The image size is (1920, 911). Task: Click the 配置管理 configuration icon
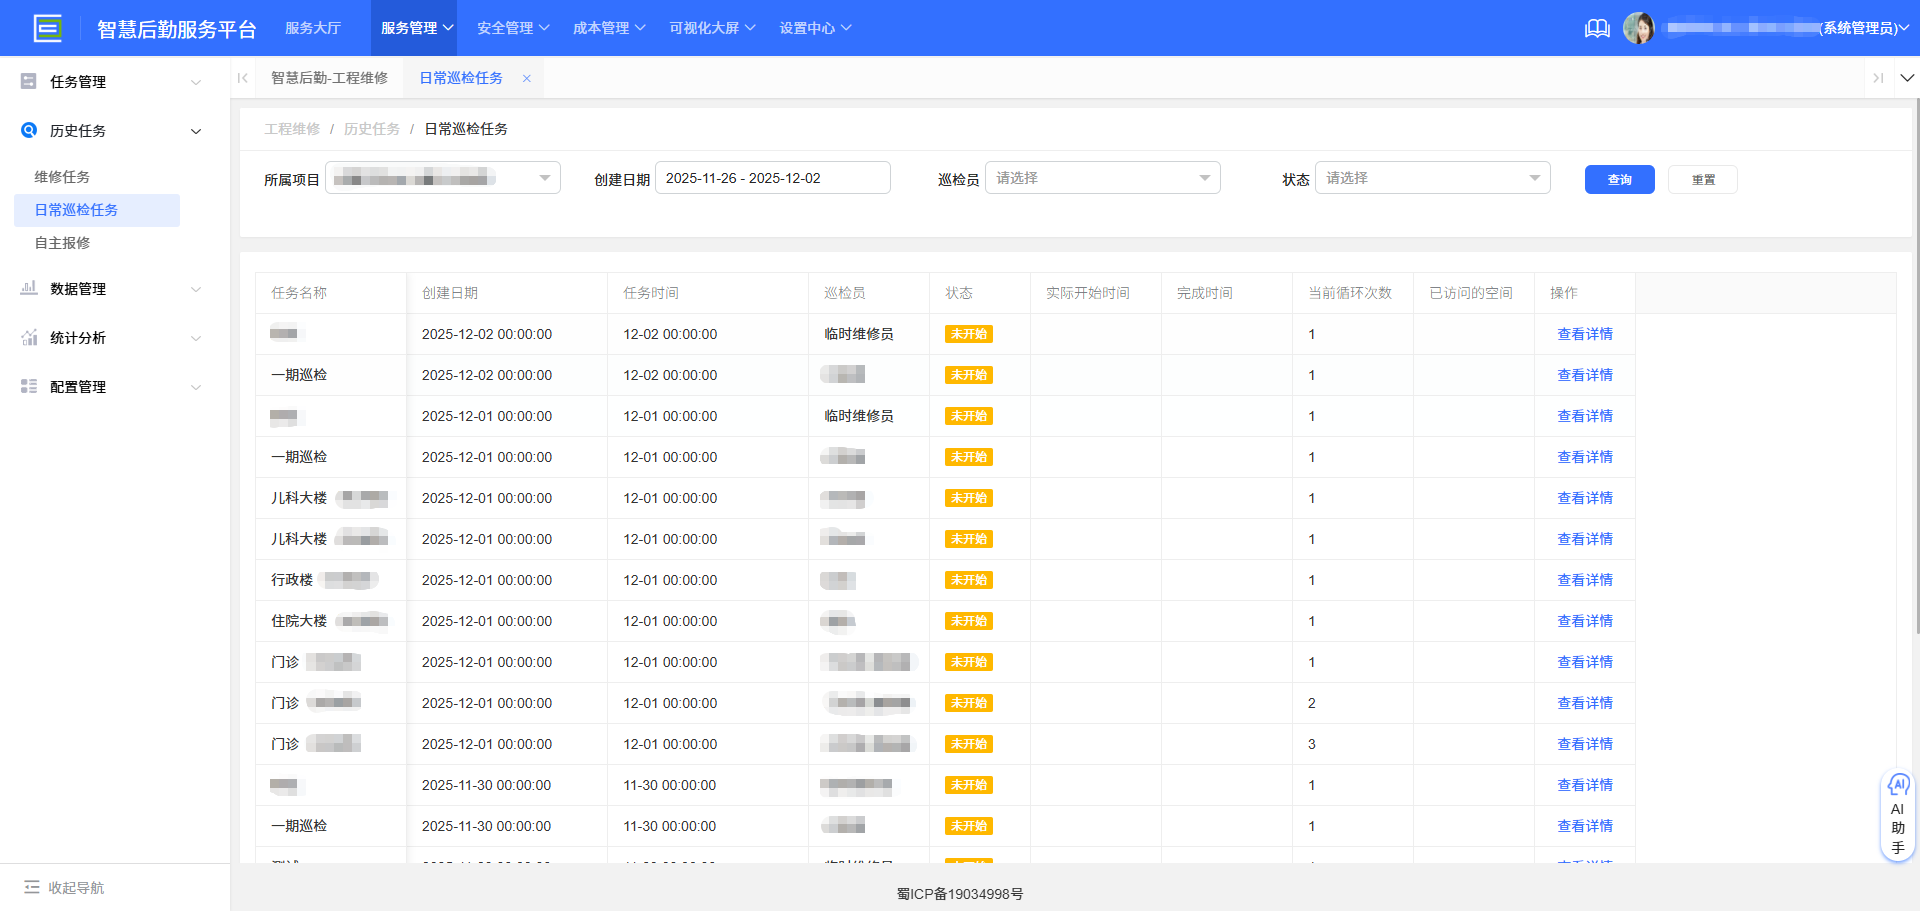tap(28, 386)
